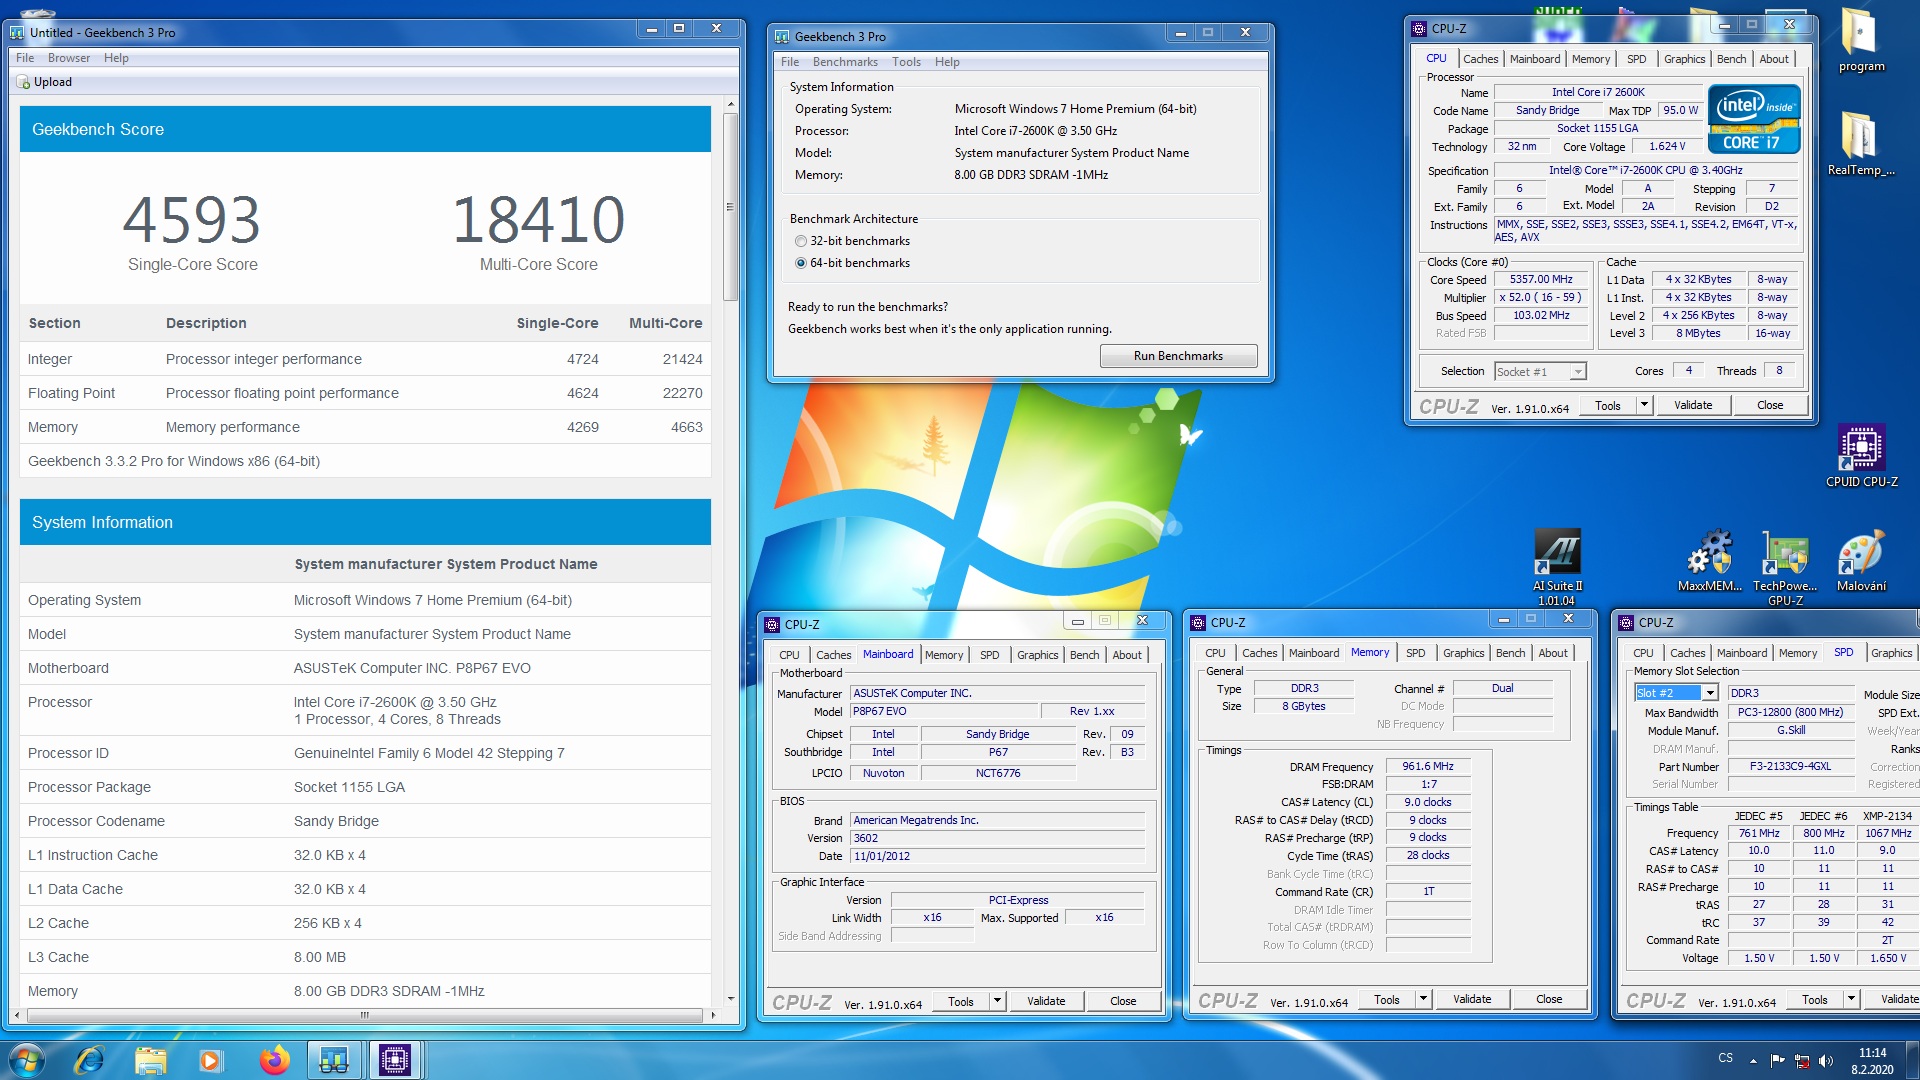Launch CPUID CPU-Z desktop shortcut

pyautogui.click(x=1861, y=456)
